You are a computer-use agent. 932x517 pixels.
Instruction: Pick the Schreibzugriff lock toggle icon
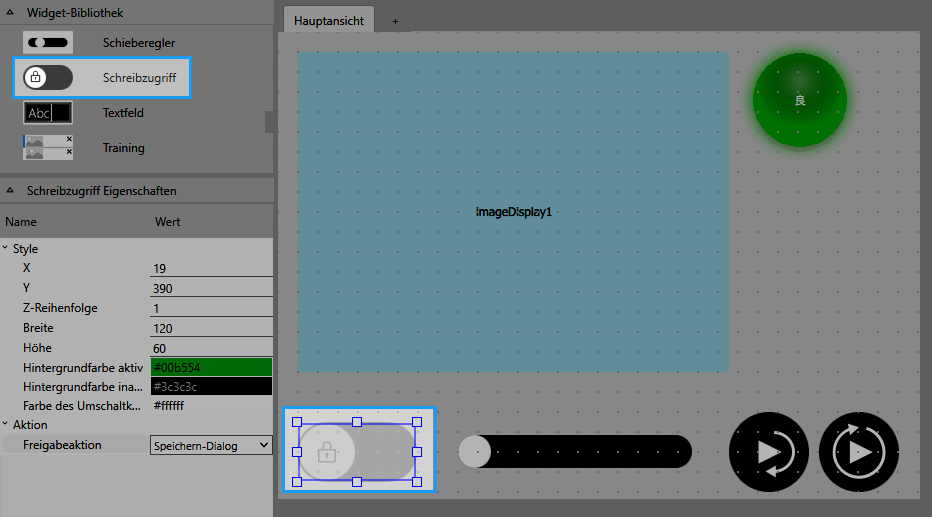coord(48,77)
